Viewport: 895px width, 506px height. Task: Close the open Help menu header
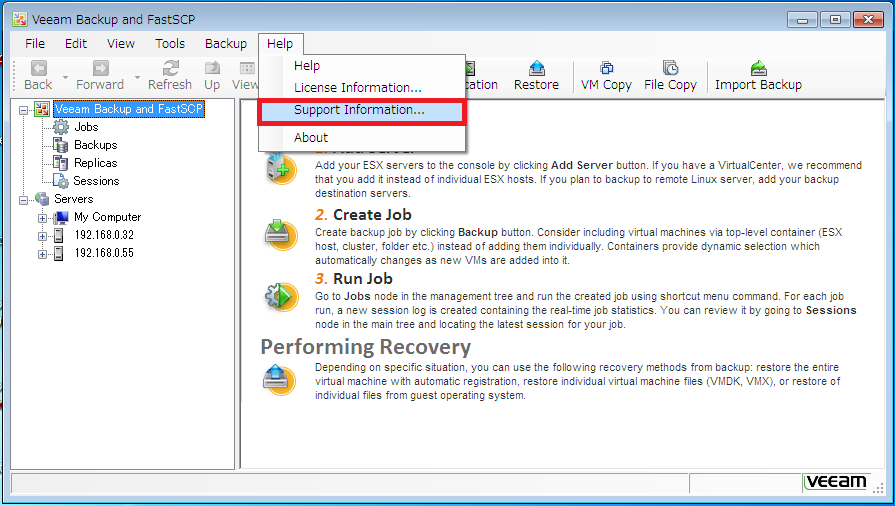(280, 43)
